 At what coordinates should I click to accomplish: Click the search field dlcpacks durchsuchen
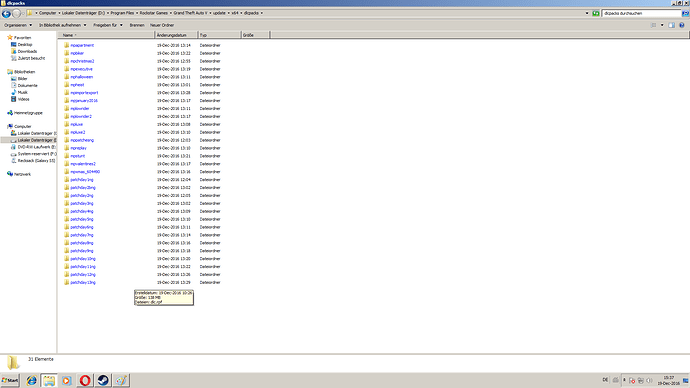tap(641, 13)
